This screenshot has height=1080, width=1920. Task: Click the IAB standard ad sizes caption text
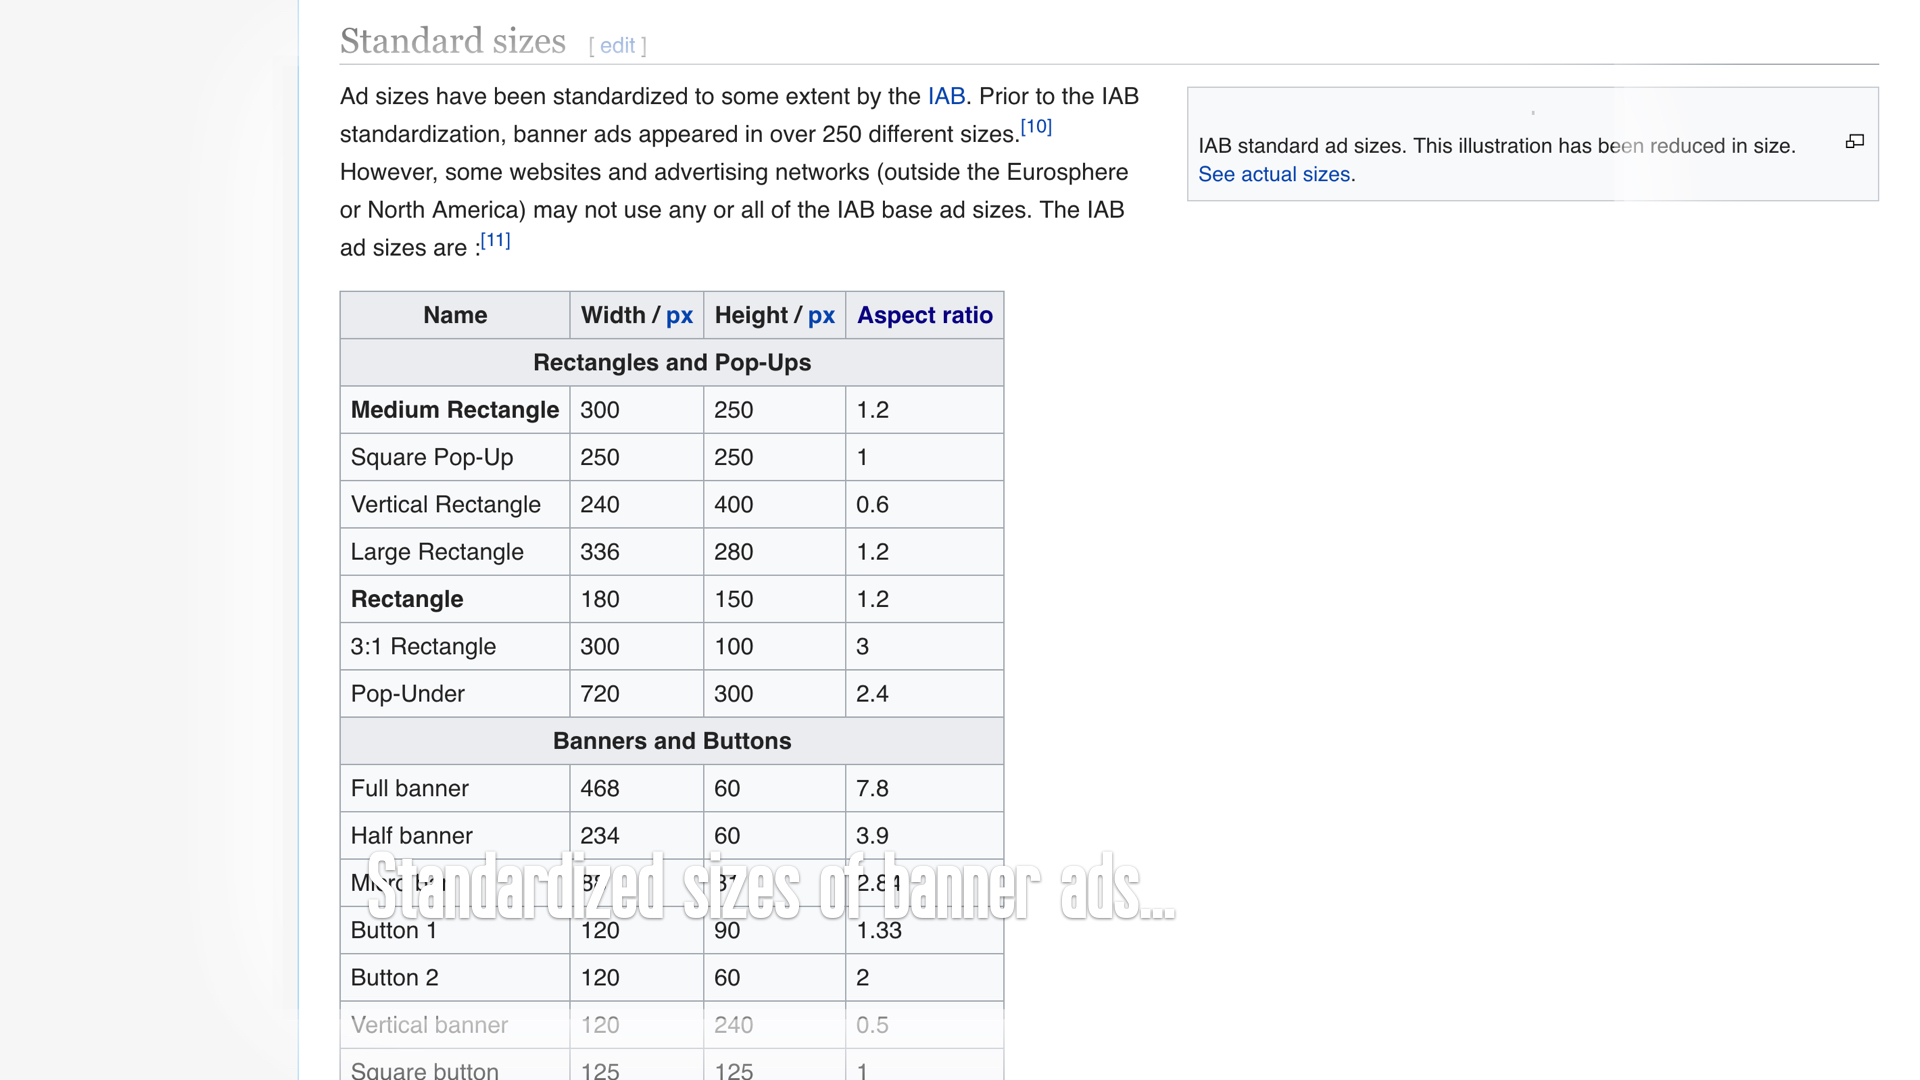[1497, 146]
